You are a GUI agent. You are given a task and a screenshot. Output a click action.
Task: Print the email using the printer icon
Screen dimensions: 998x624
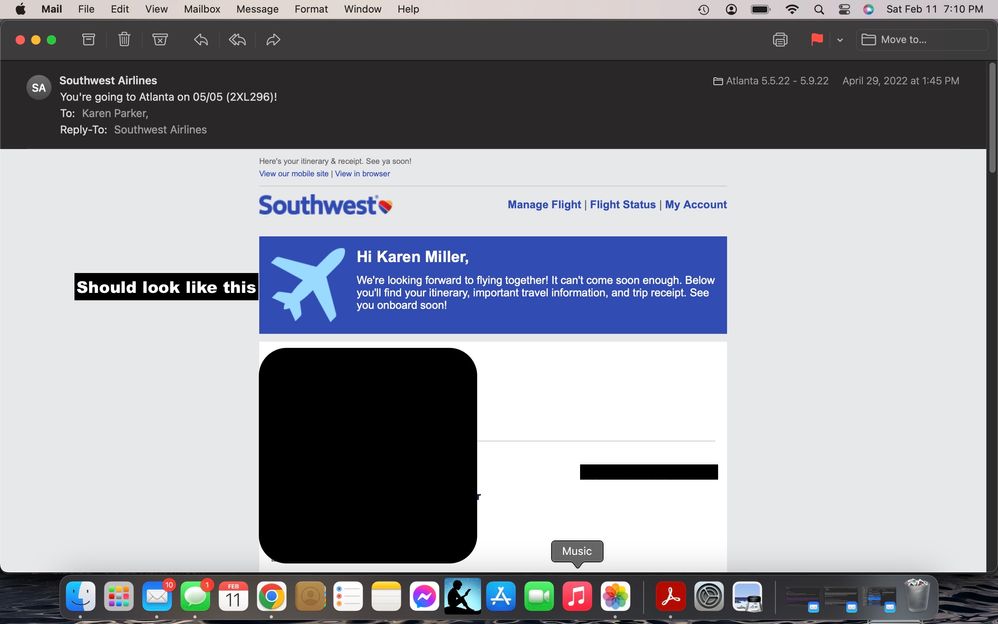[x=780, y=40]
